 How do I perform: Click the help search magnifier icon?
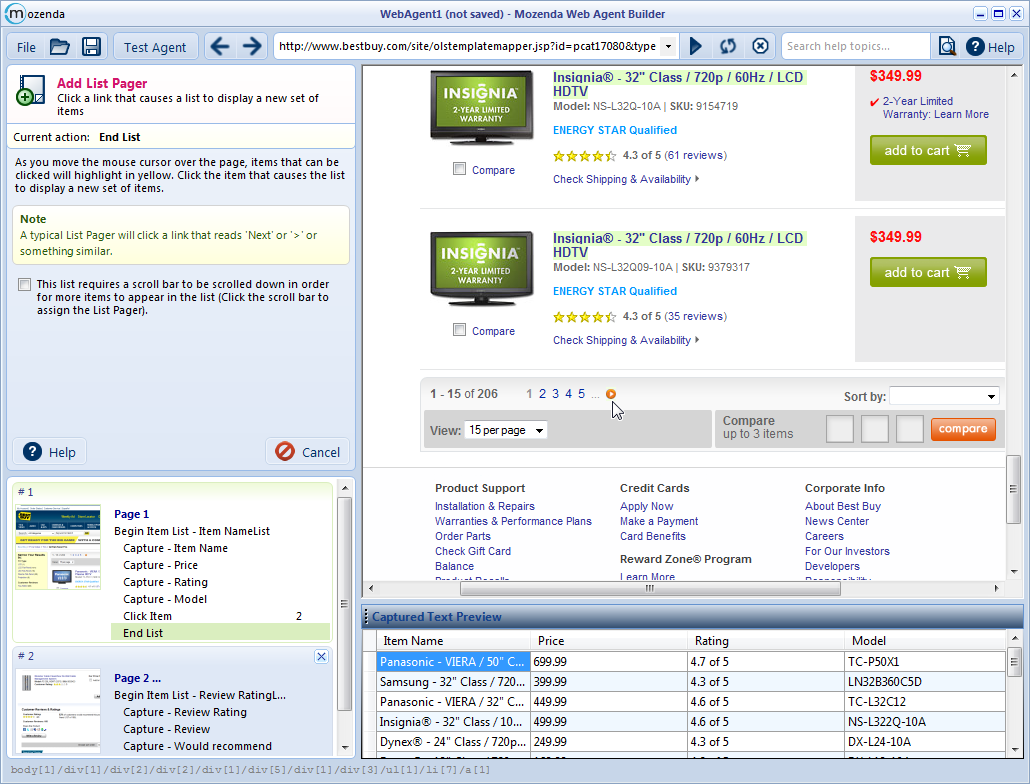tap(947, 46)
